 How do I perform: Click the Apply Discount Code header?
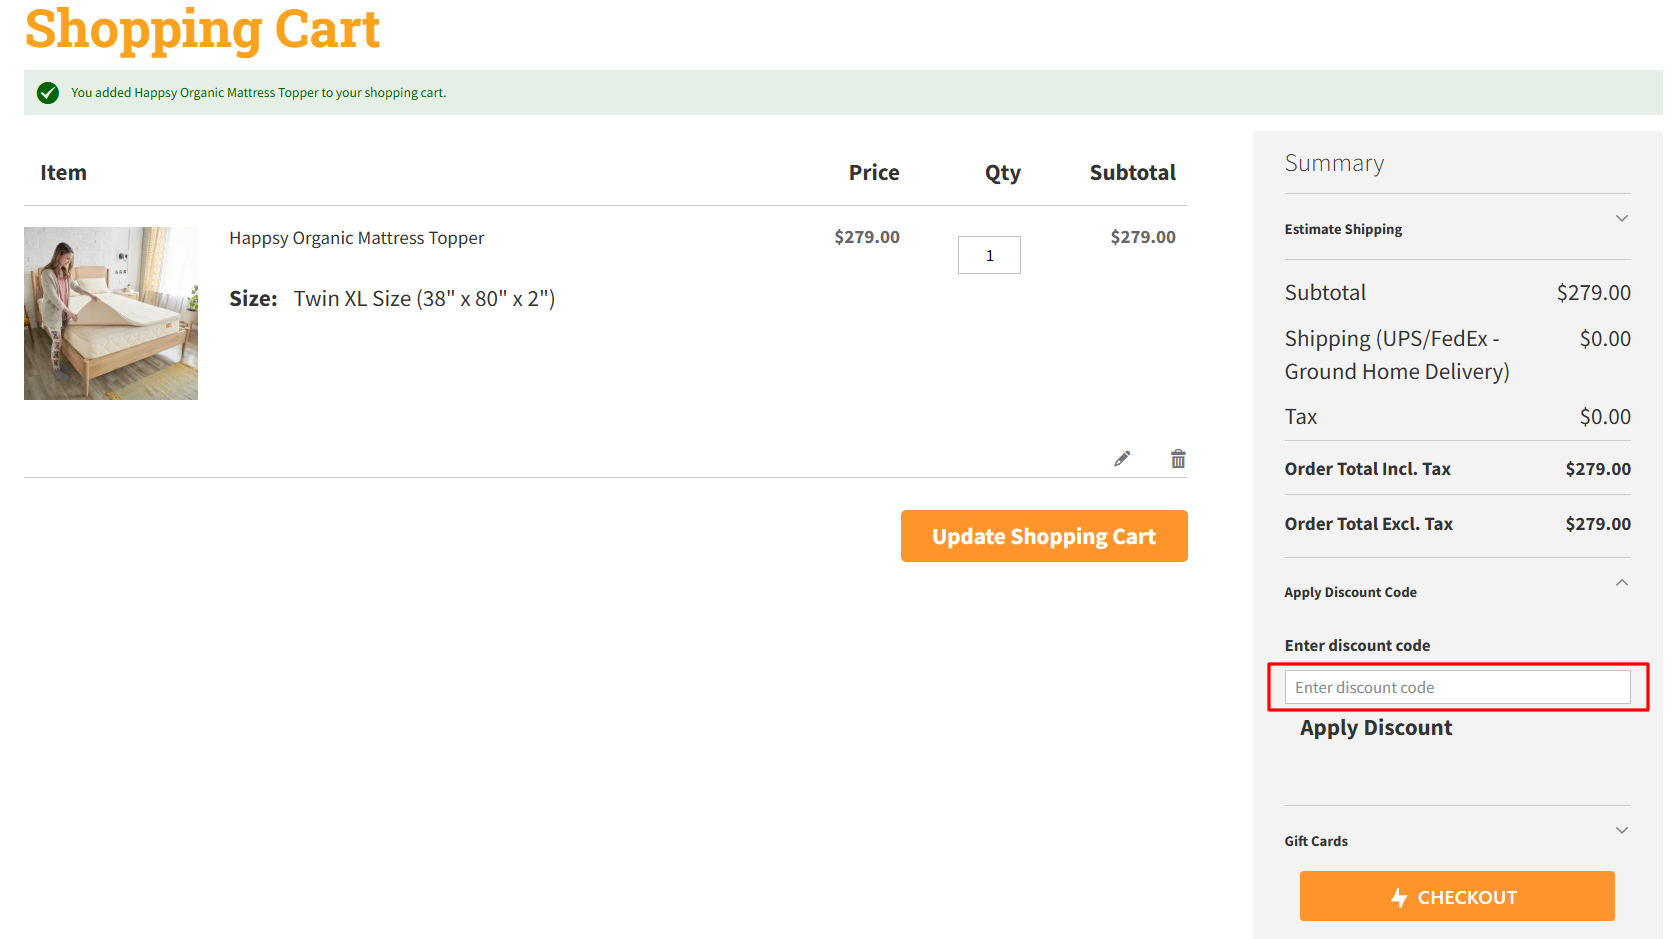(1350, 592)
